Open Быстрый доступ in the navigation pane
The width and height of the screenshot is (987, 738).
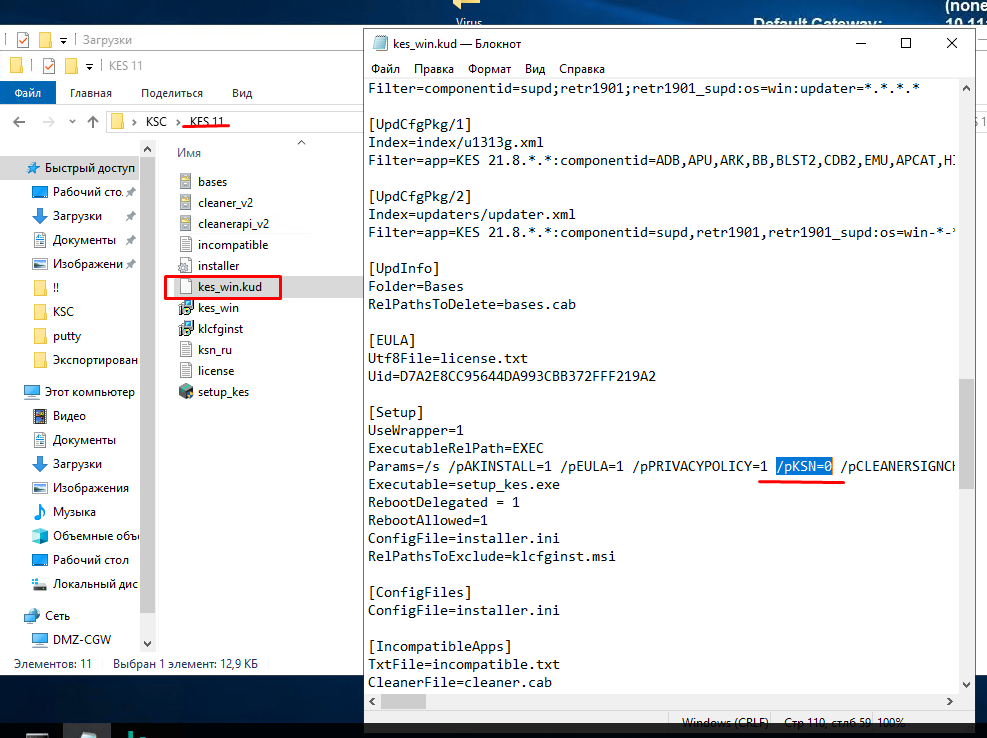click(89, 168)
